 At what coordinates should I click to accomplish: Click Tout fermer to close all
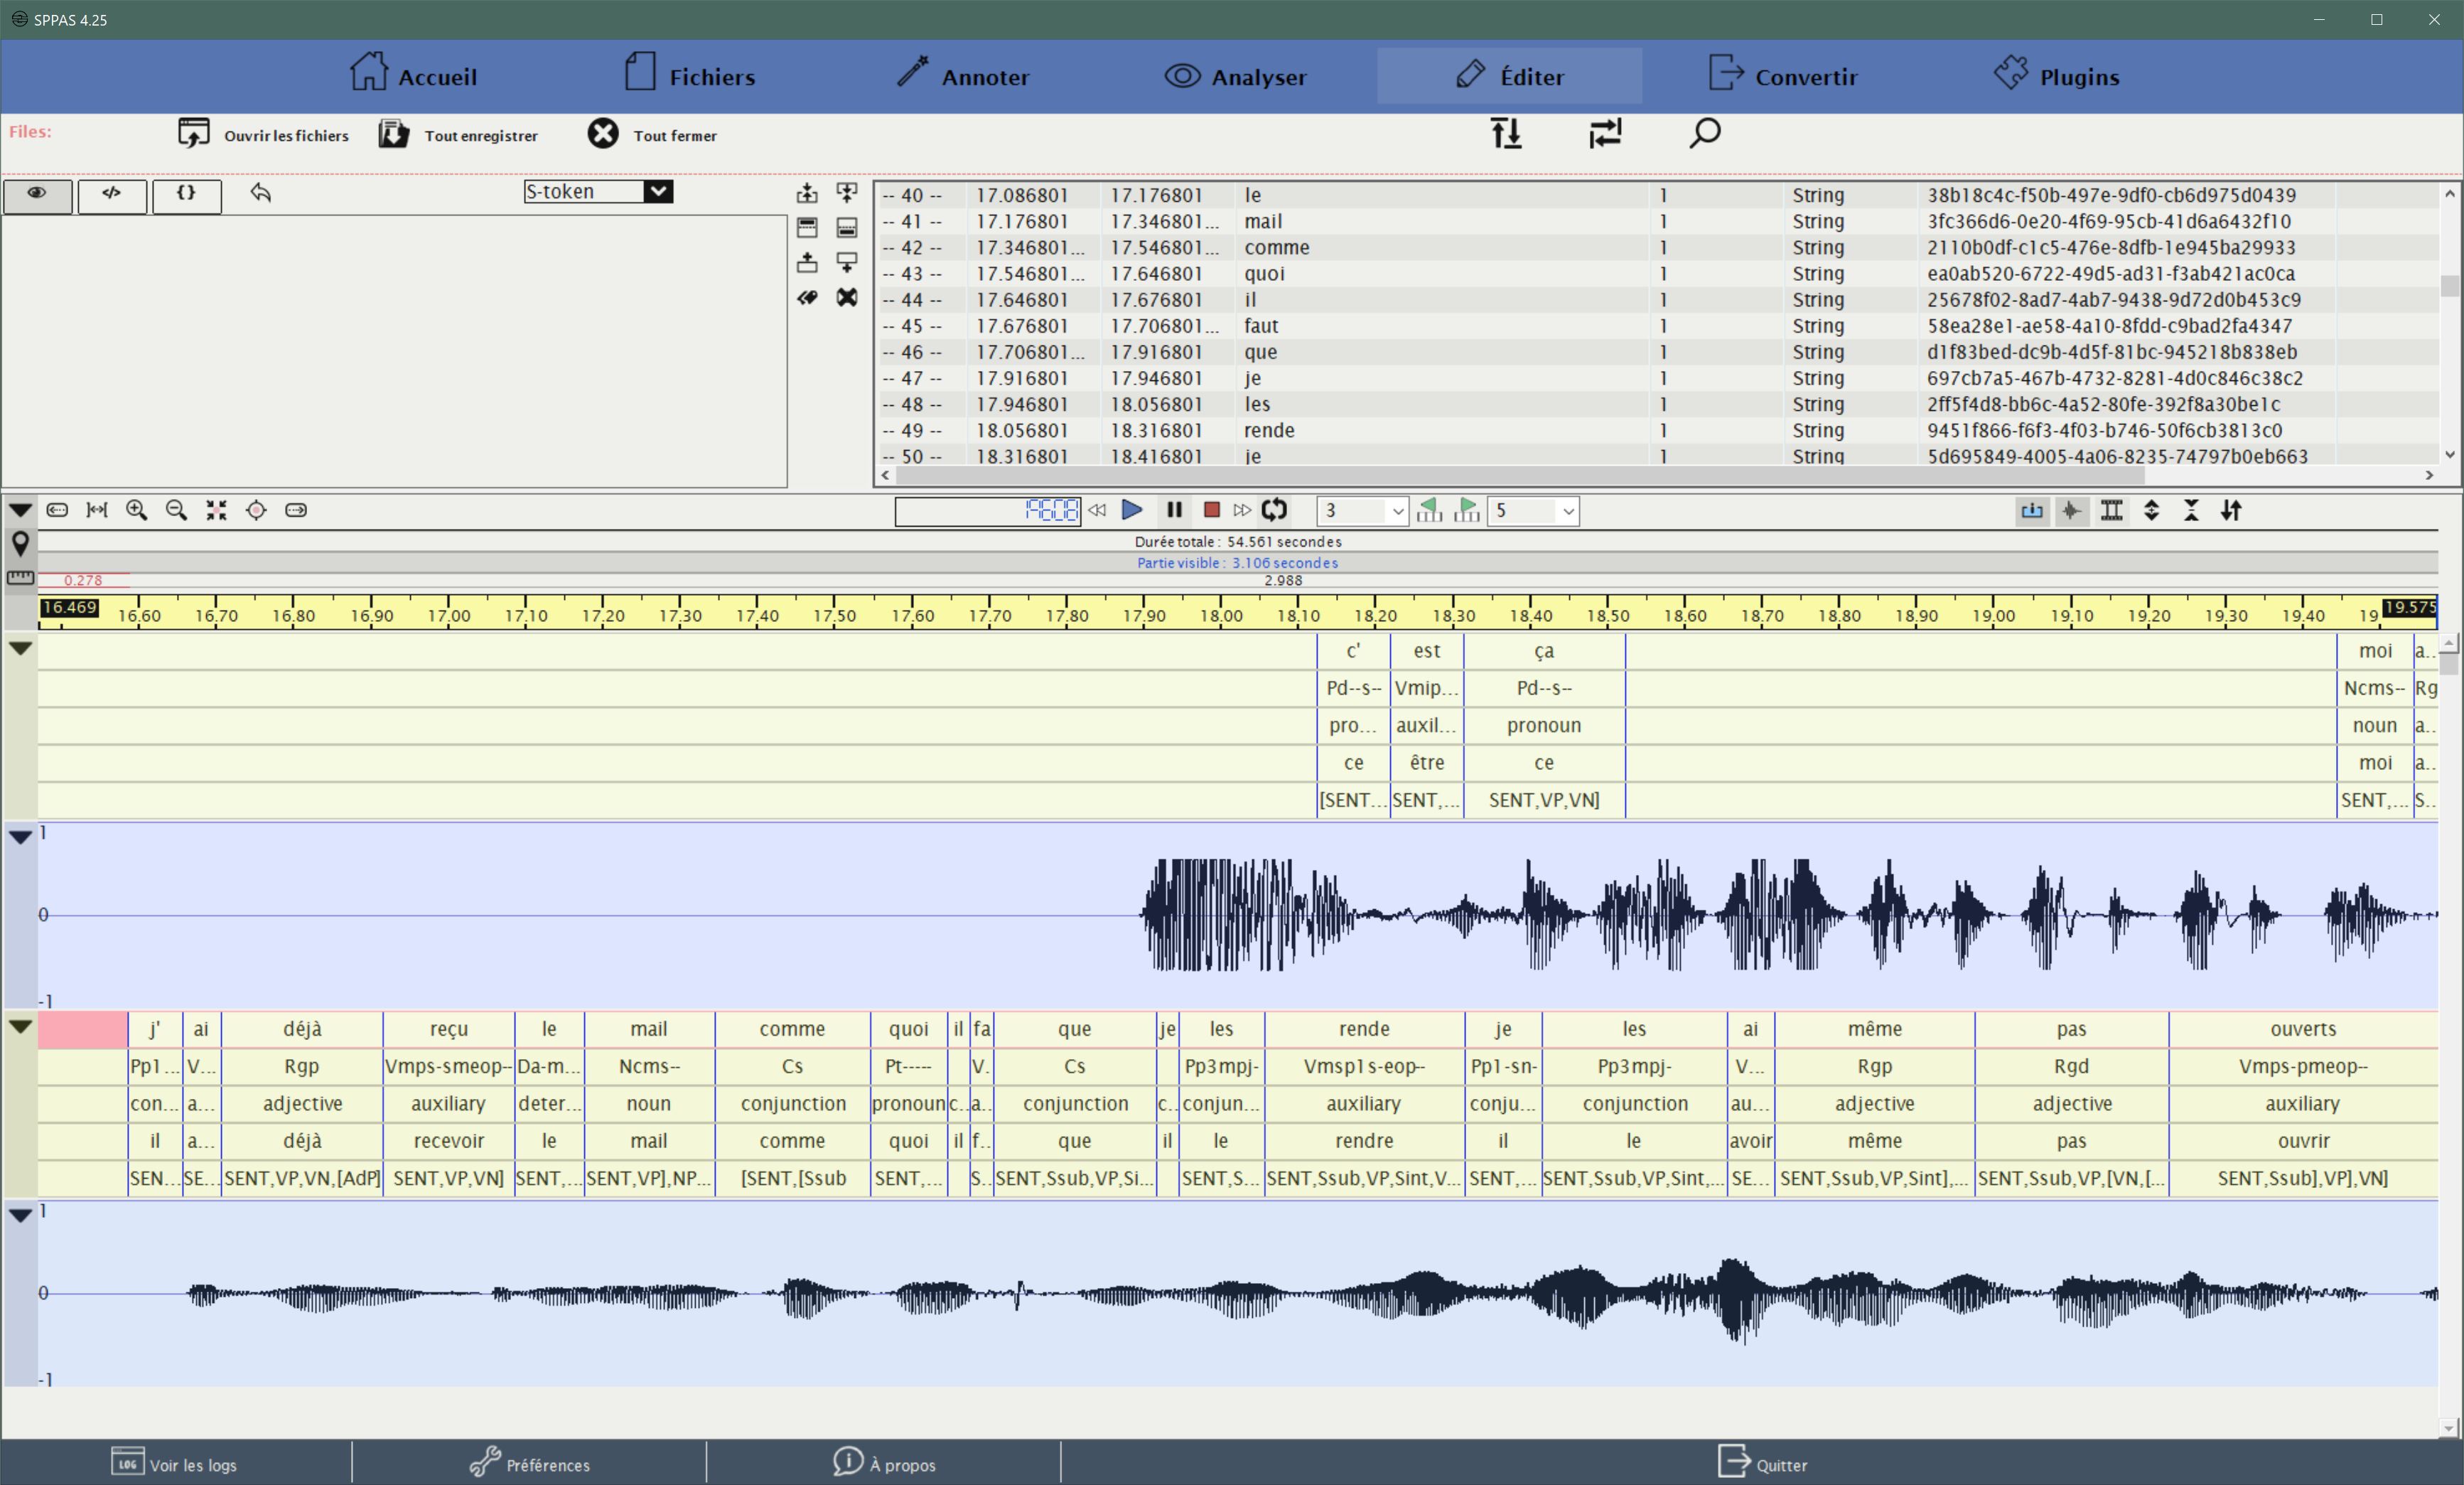coord(652,134)
